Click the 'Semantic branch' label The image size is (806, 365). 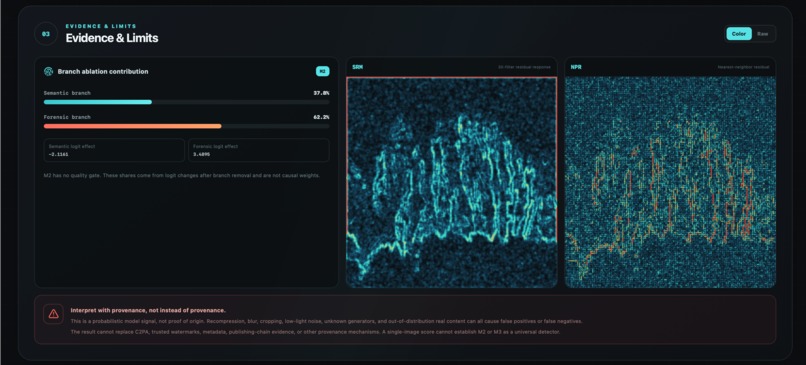click(x=67, y=93)
